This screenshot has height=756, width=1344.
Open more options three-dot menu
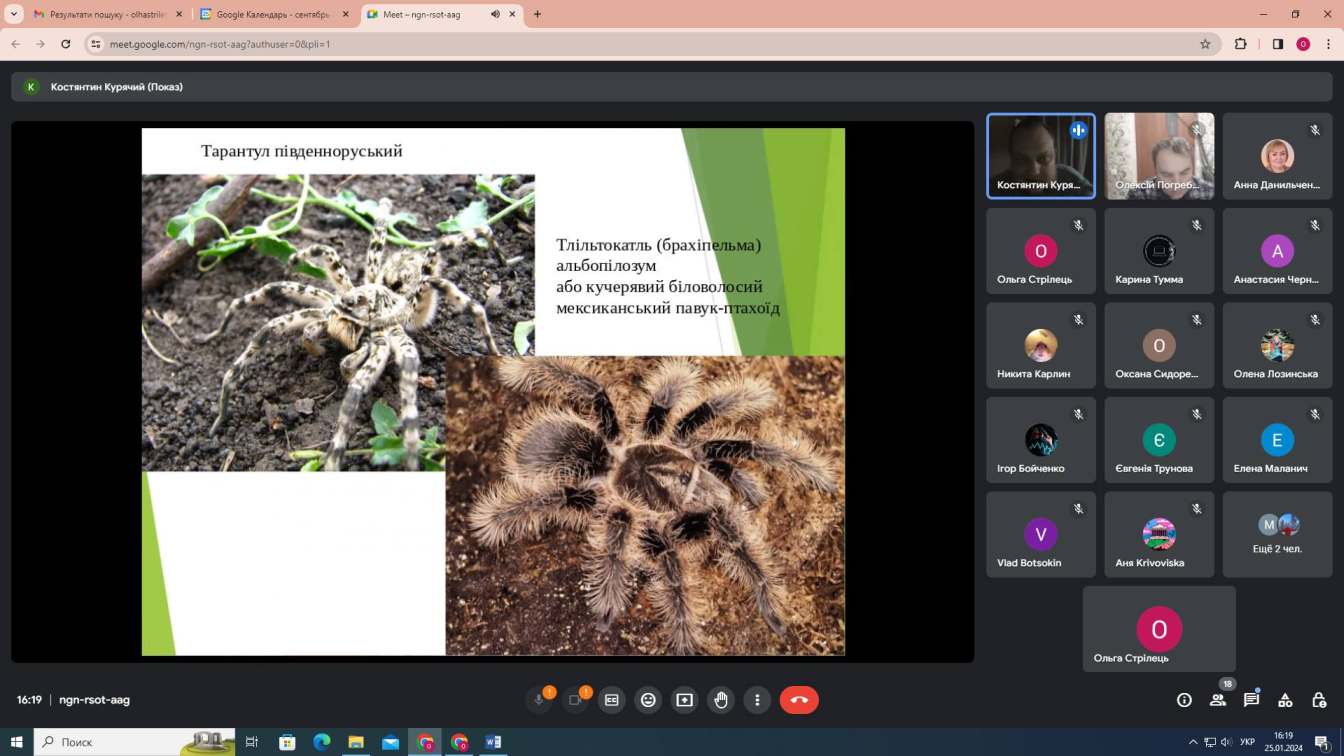(x=758, y=700)
